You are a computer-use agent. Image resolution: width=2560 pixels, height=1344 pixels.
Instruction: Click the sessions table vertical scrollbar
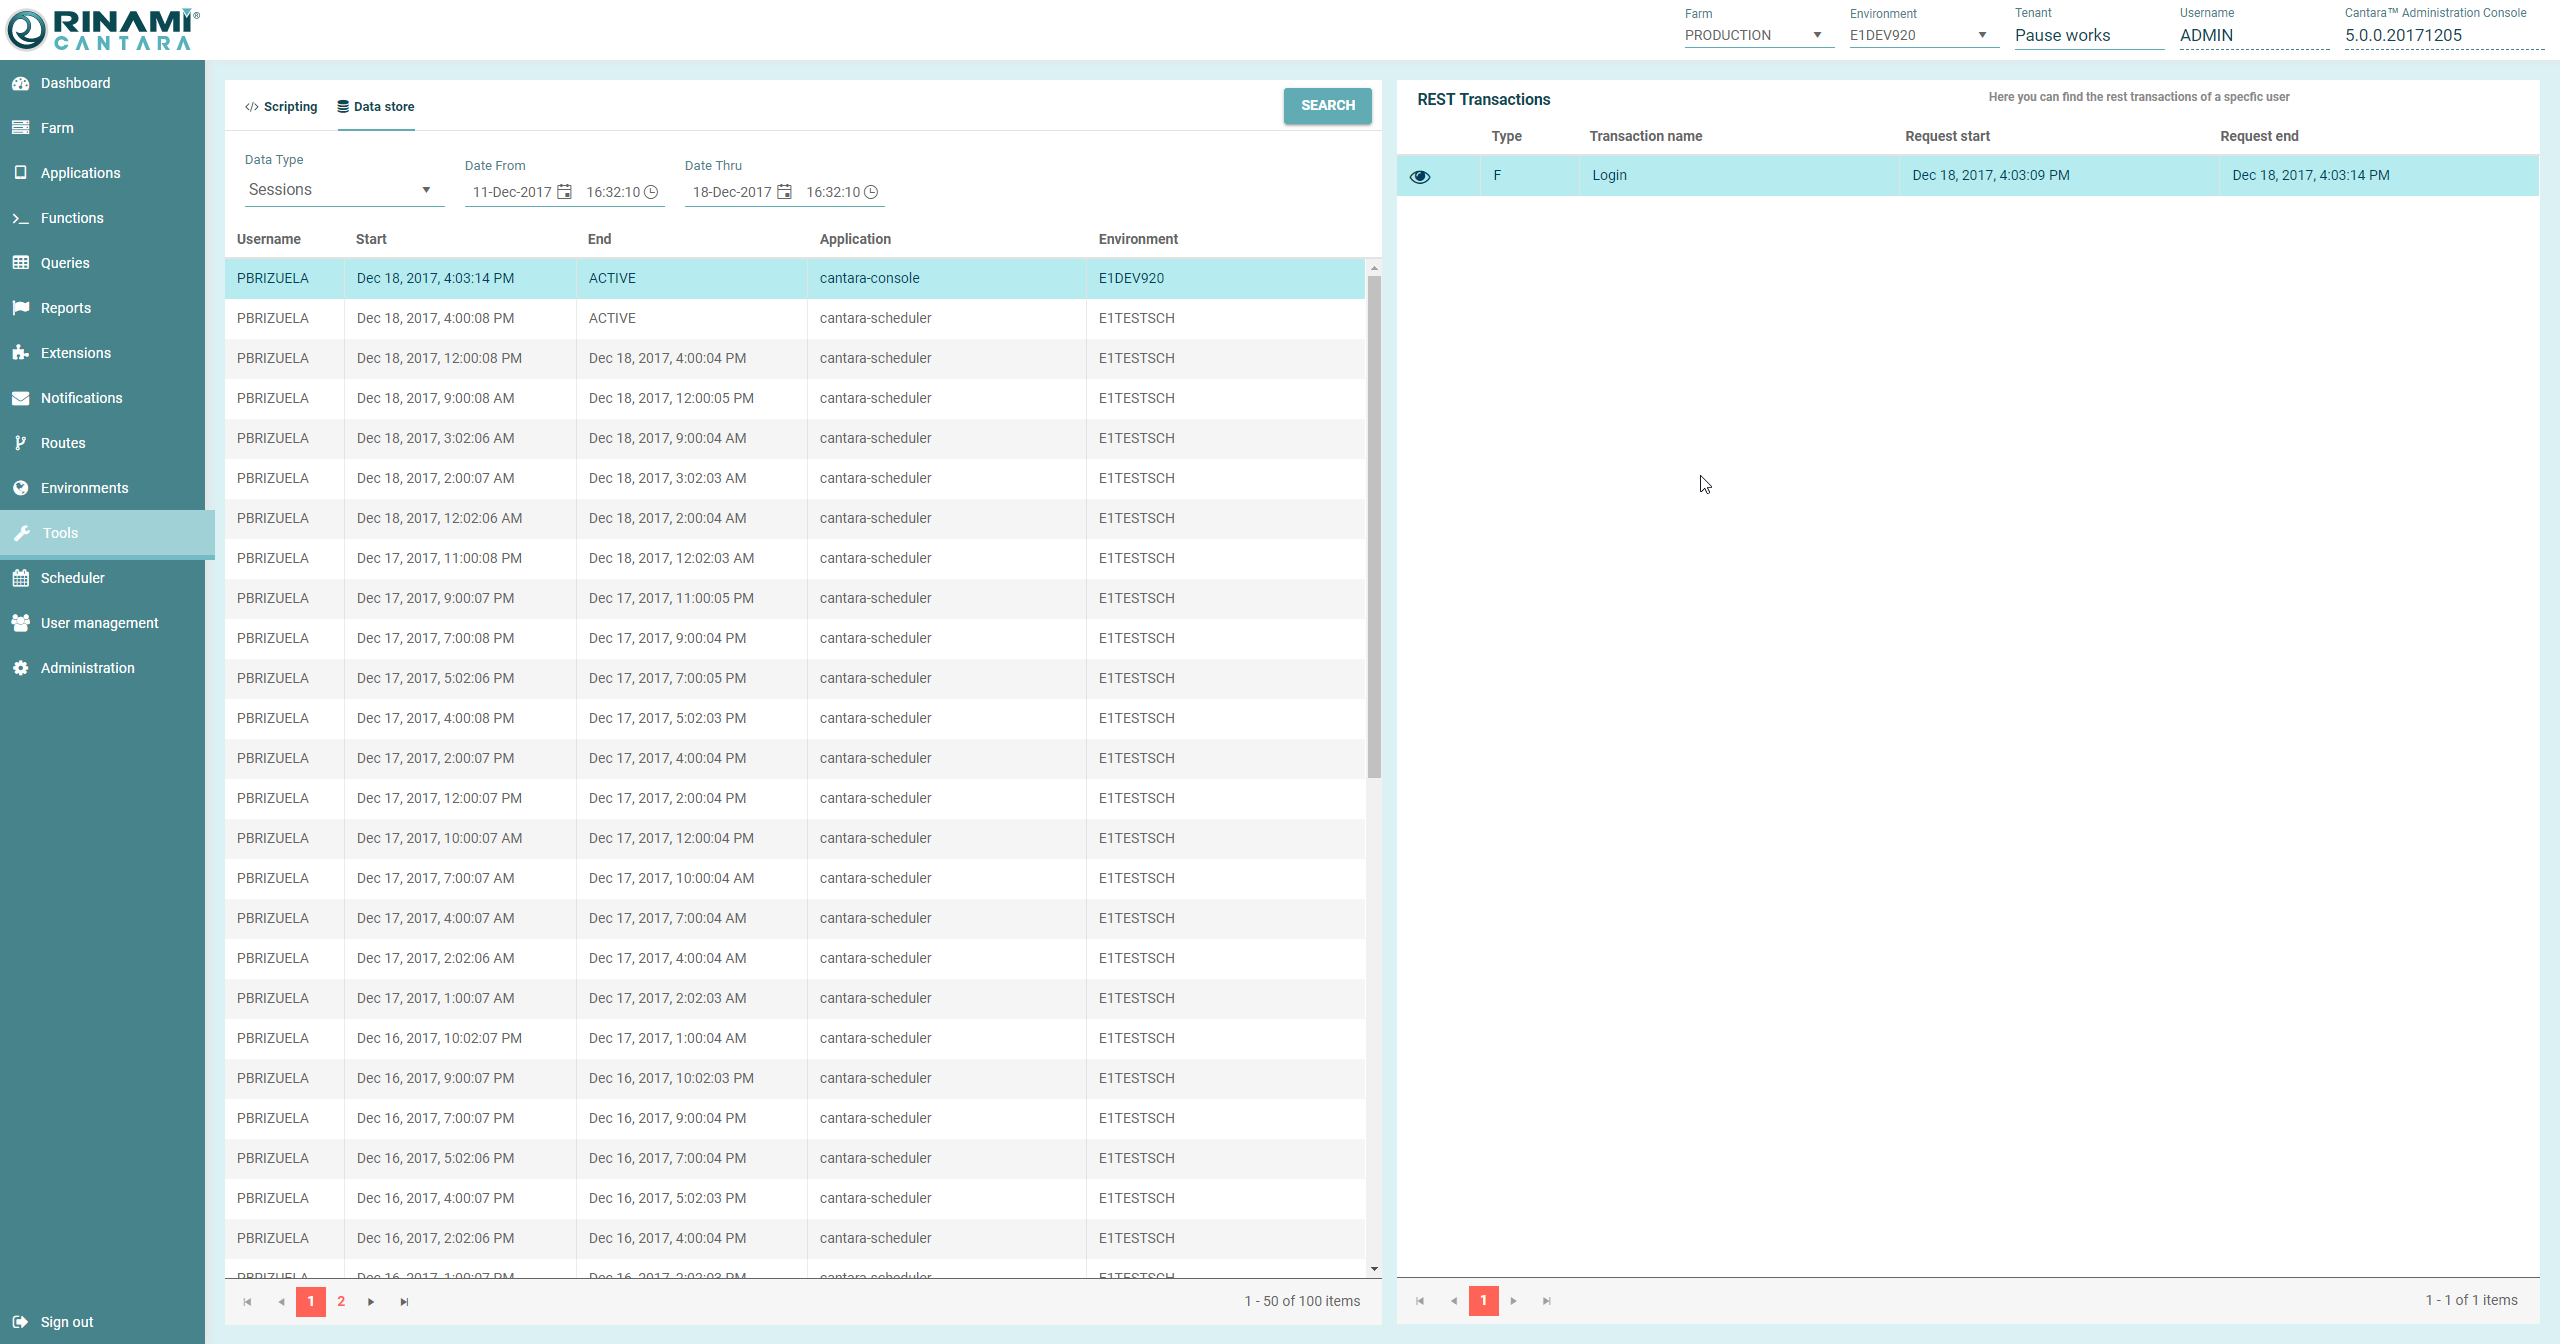coord(1374,525)
